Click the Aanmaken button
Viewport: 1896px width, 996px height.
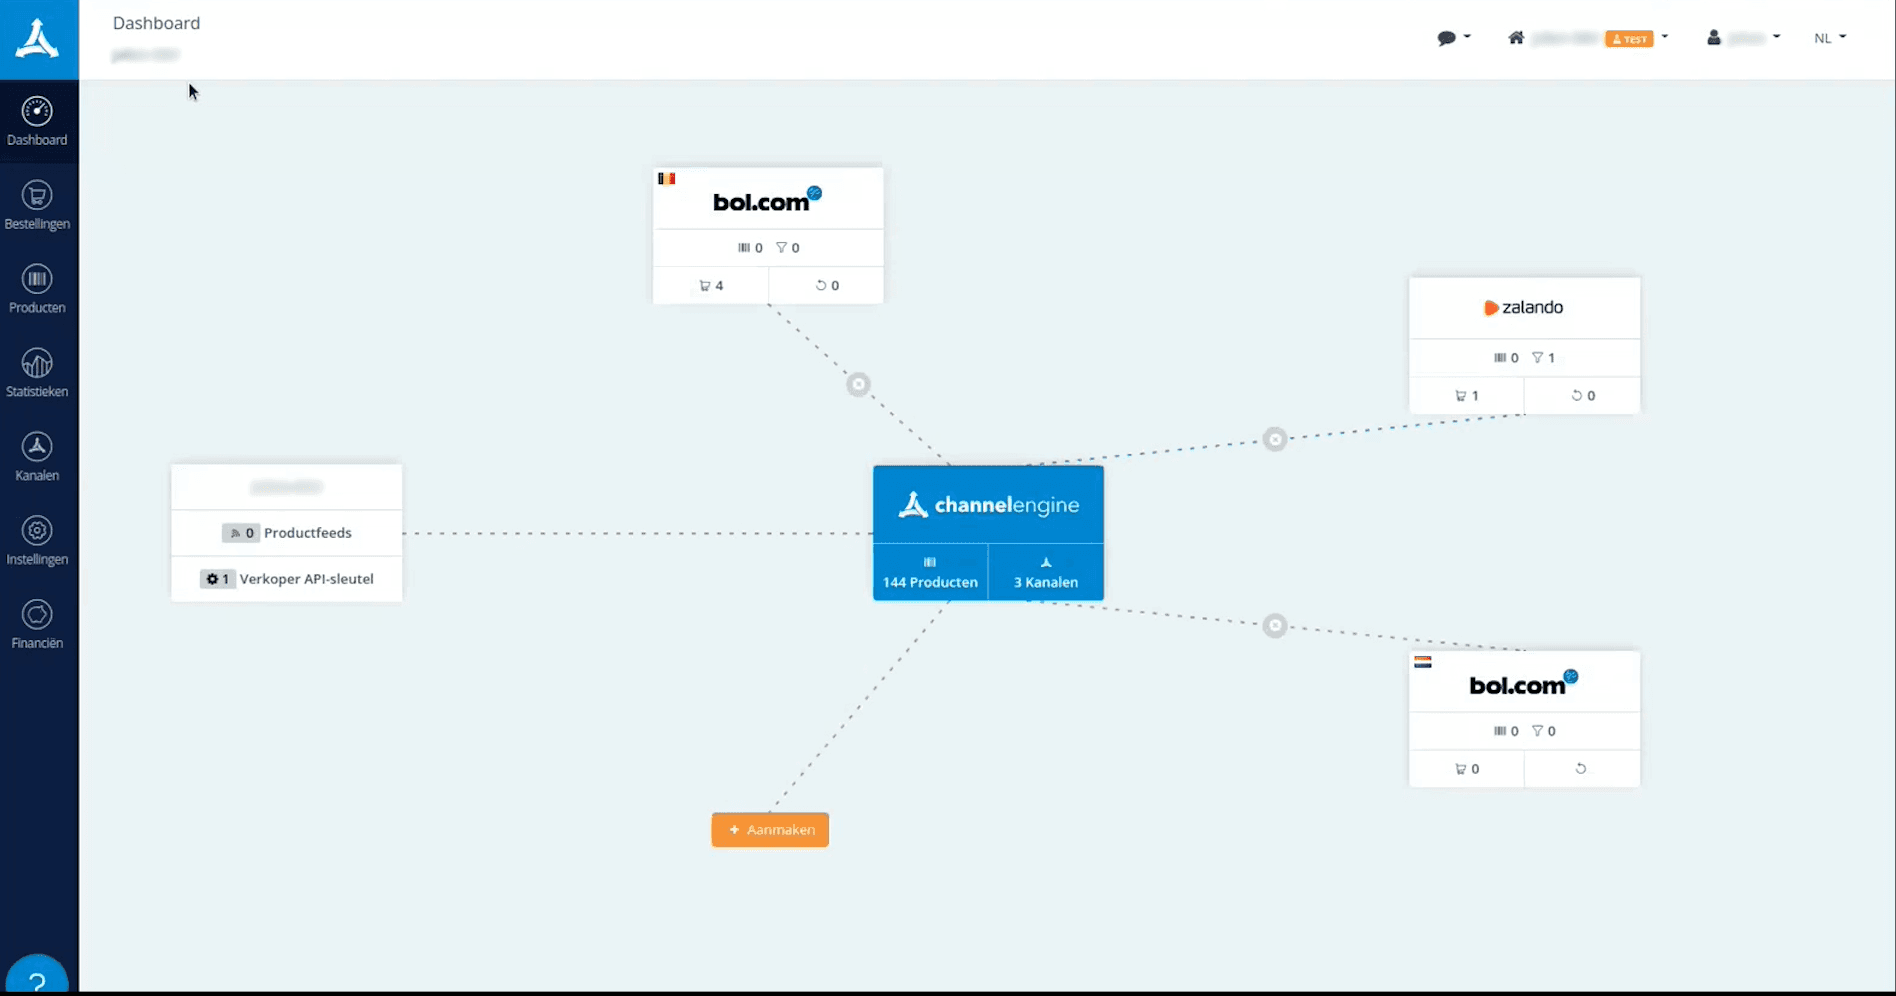770,830
